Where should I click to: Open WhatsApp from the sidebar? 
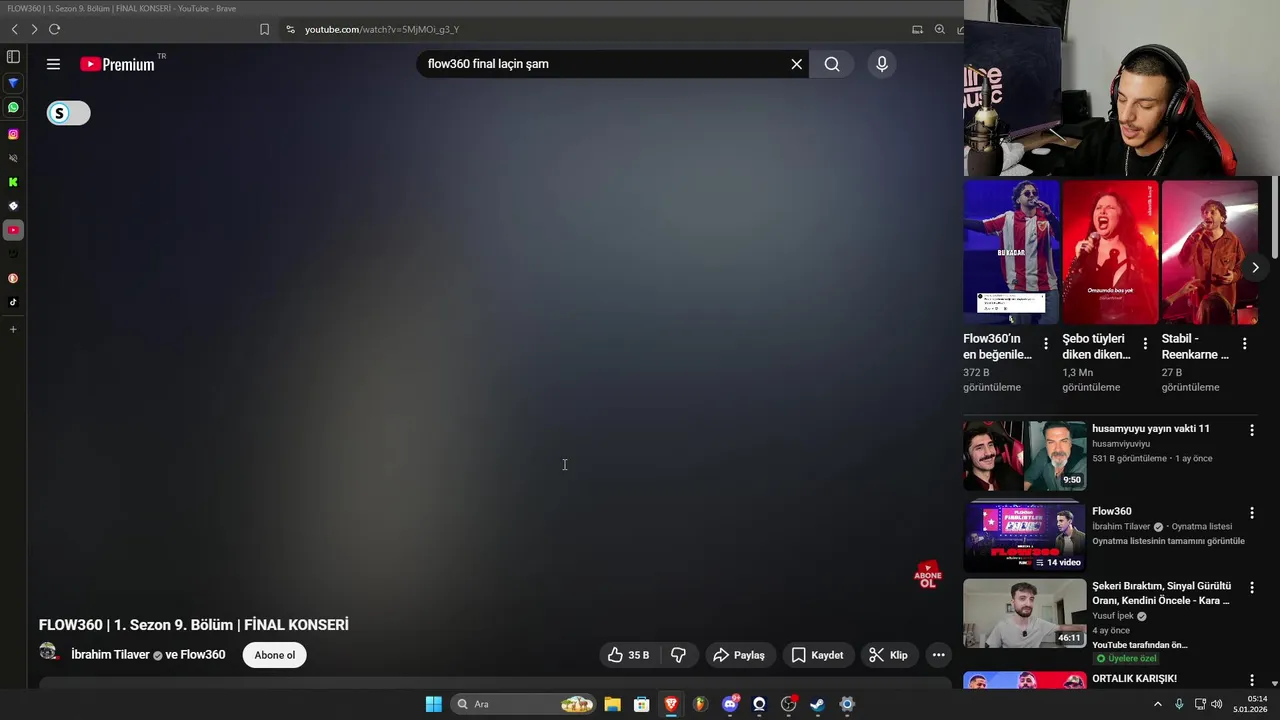coord(13,107)
